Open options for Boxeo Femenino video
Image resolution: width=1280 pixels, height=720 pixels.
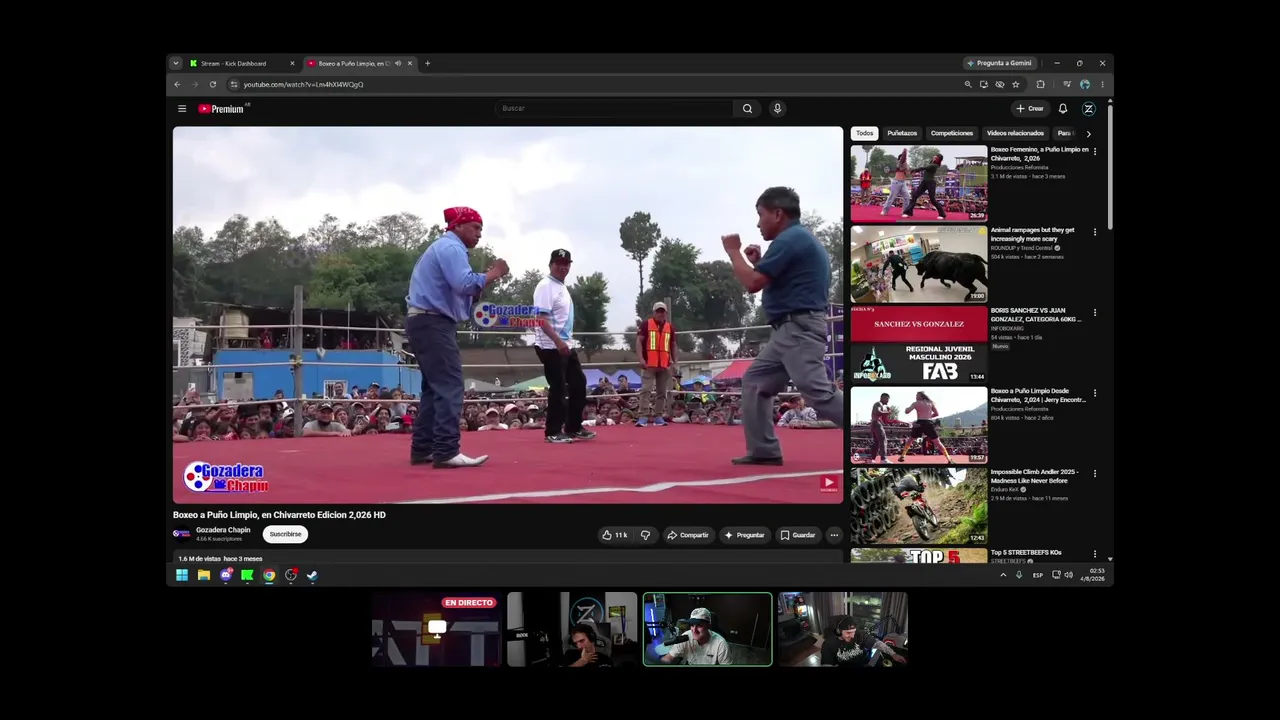(1095, 152)
